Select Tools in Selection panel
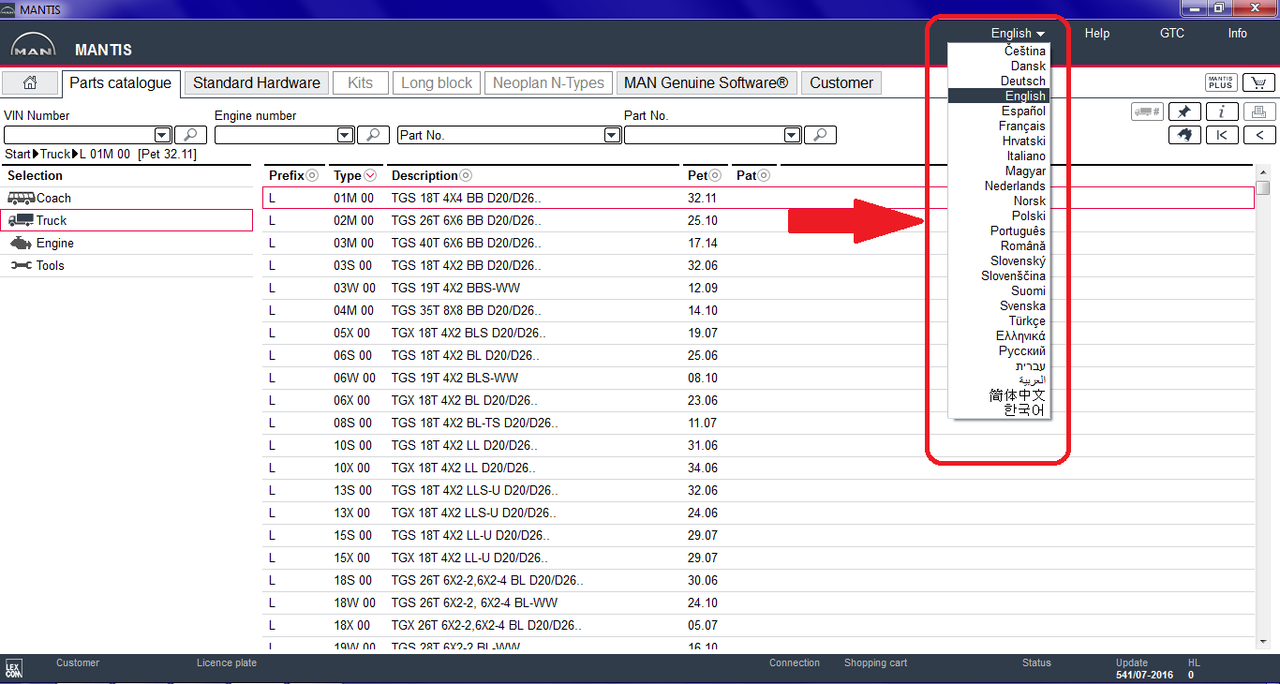The image size is (1280, 684). coord(127,266)
